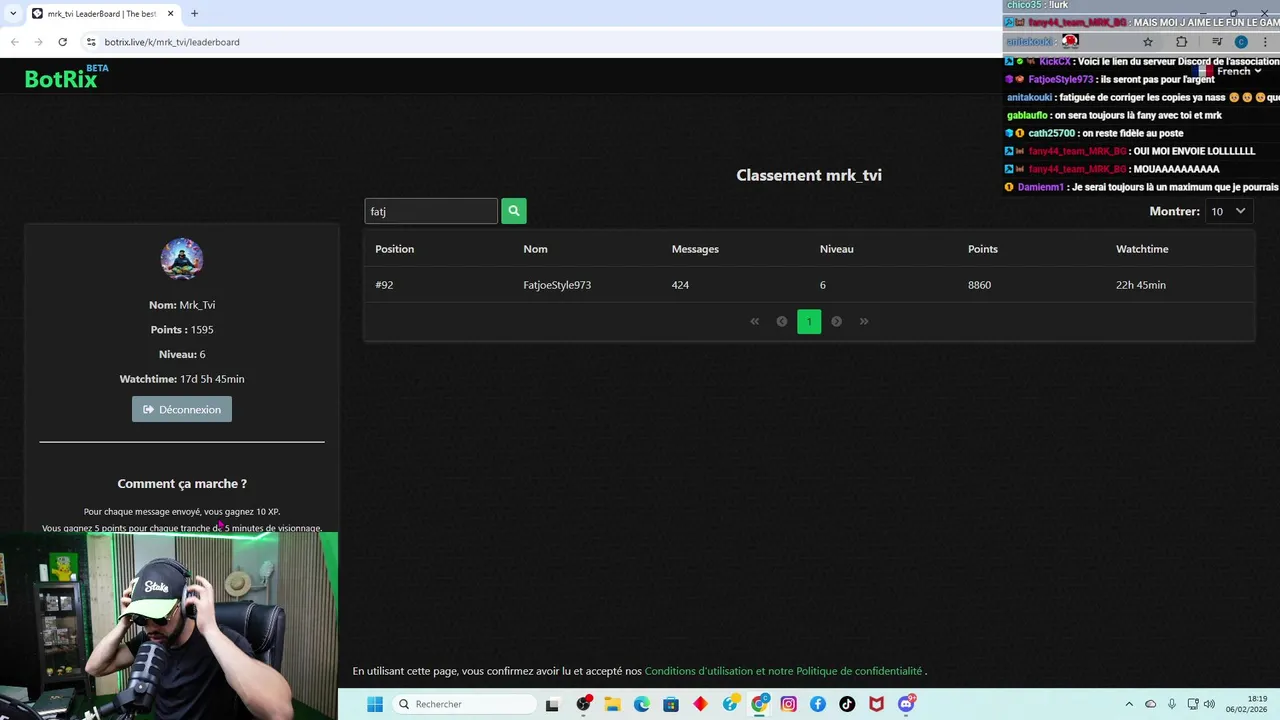Screen dimensions: 1280x720
Task: Click the Position column header
Action: 394,249
